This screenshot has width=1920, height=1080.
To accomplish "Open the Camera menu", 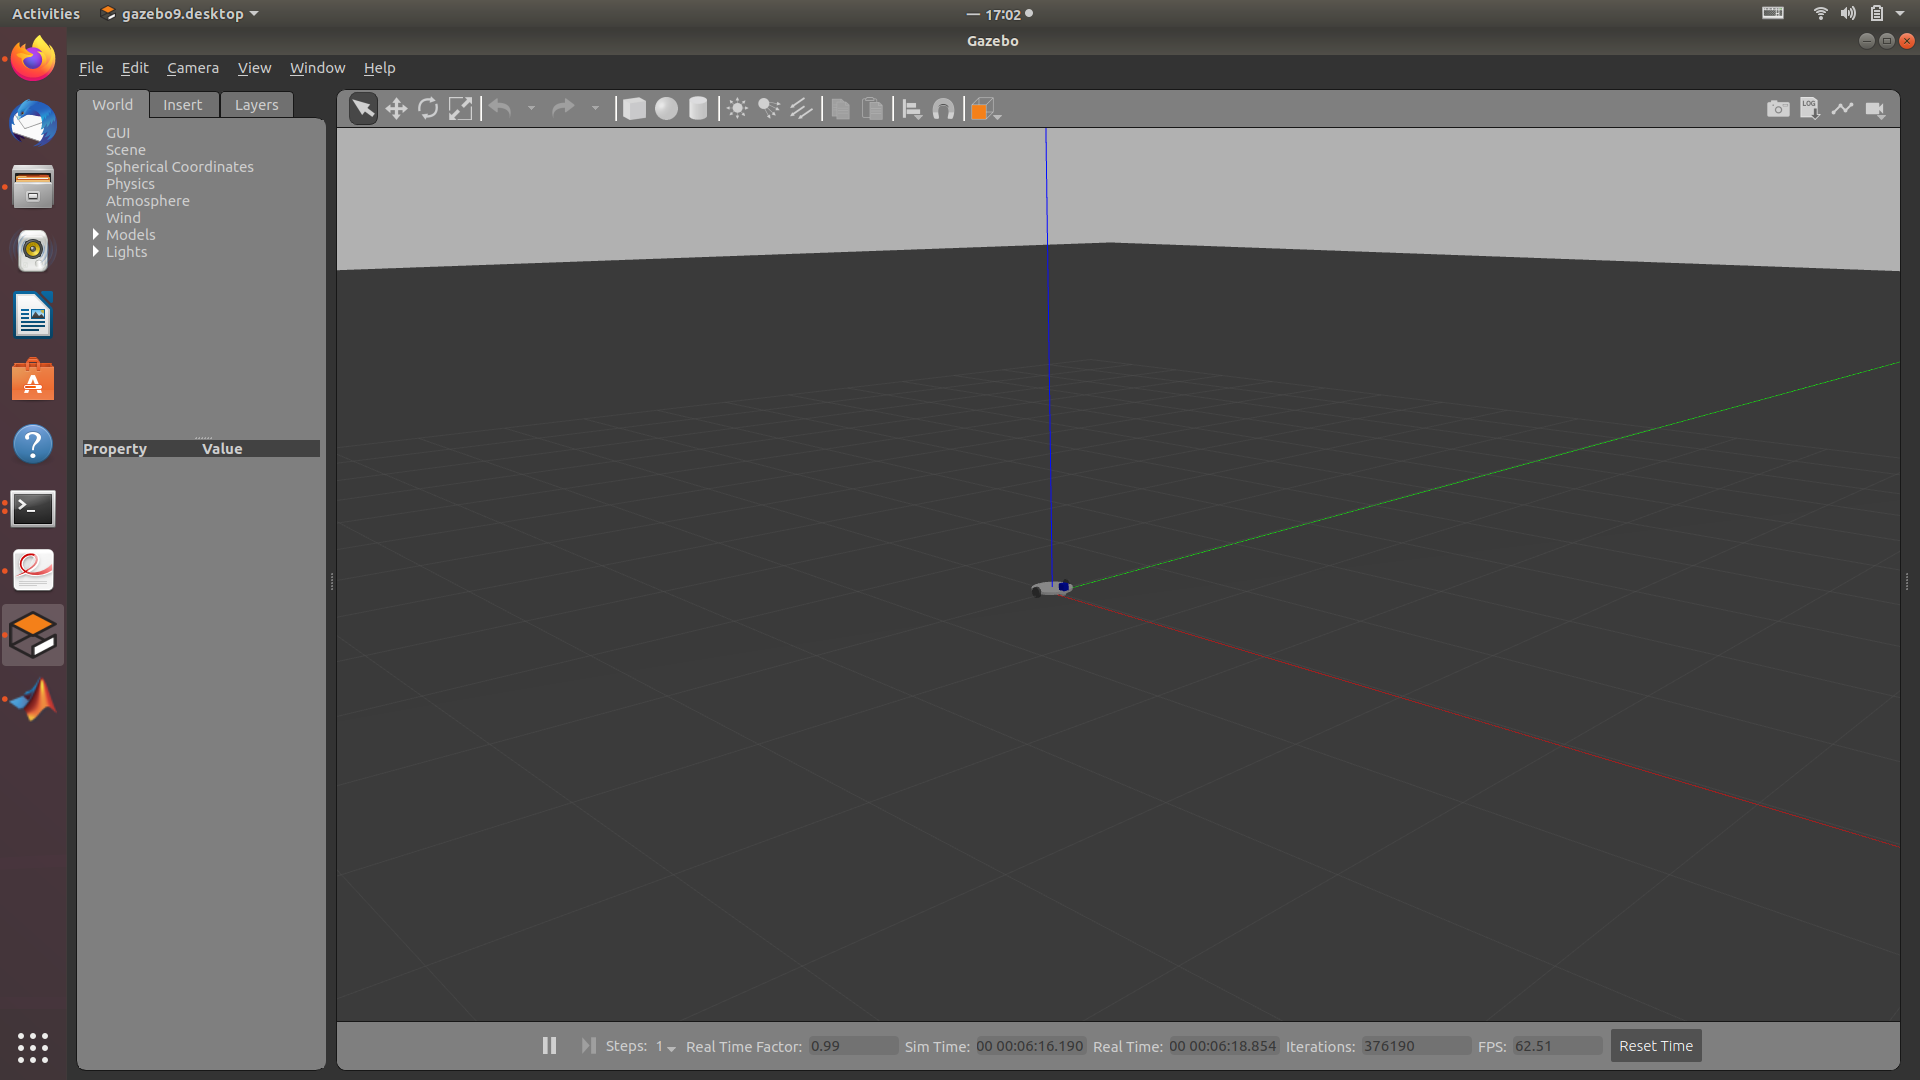I will pos(192,68).
